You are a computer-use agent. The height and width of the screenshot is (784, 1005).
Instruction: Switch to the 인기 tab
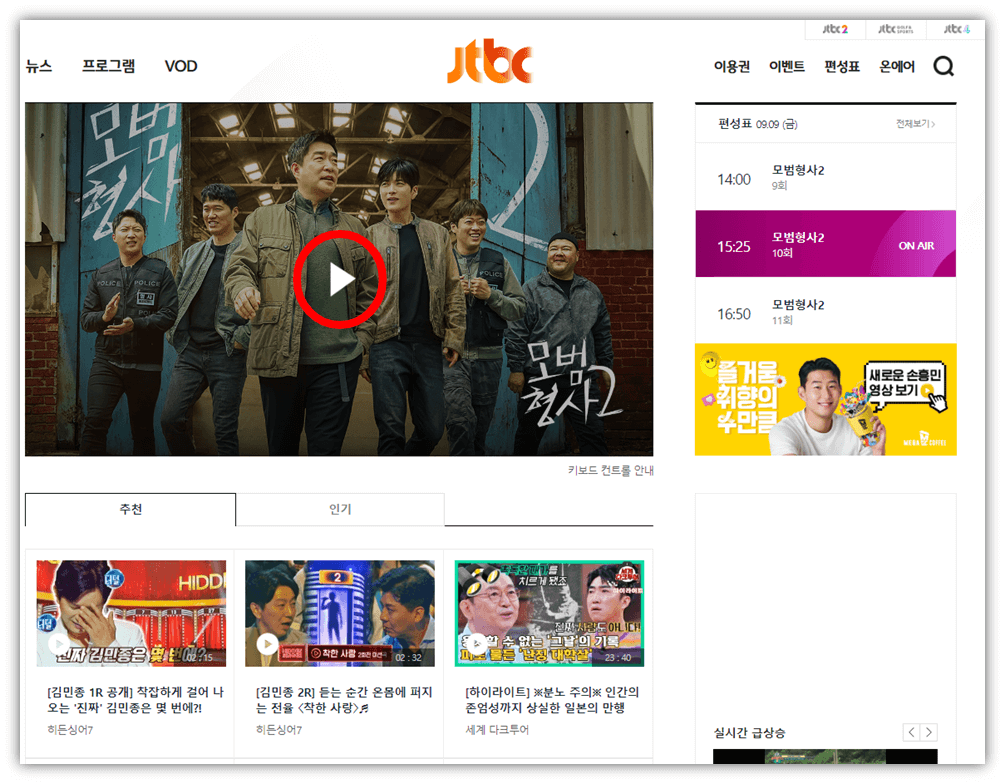coord(340,509)
